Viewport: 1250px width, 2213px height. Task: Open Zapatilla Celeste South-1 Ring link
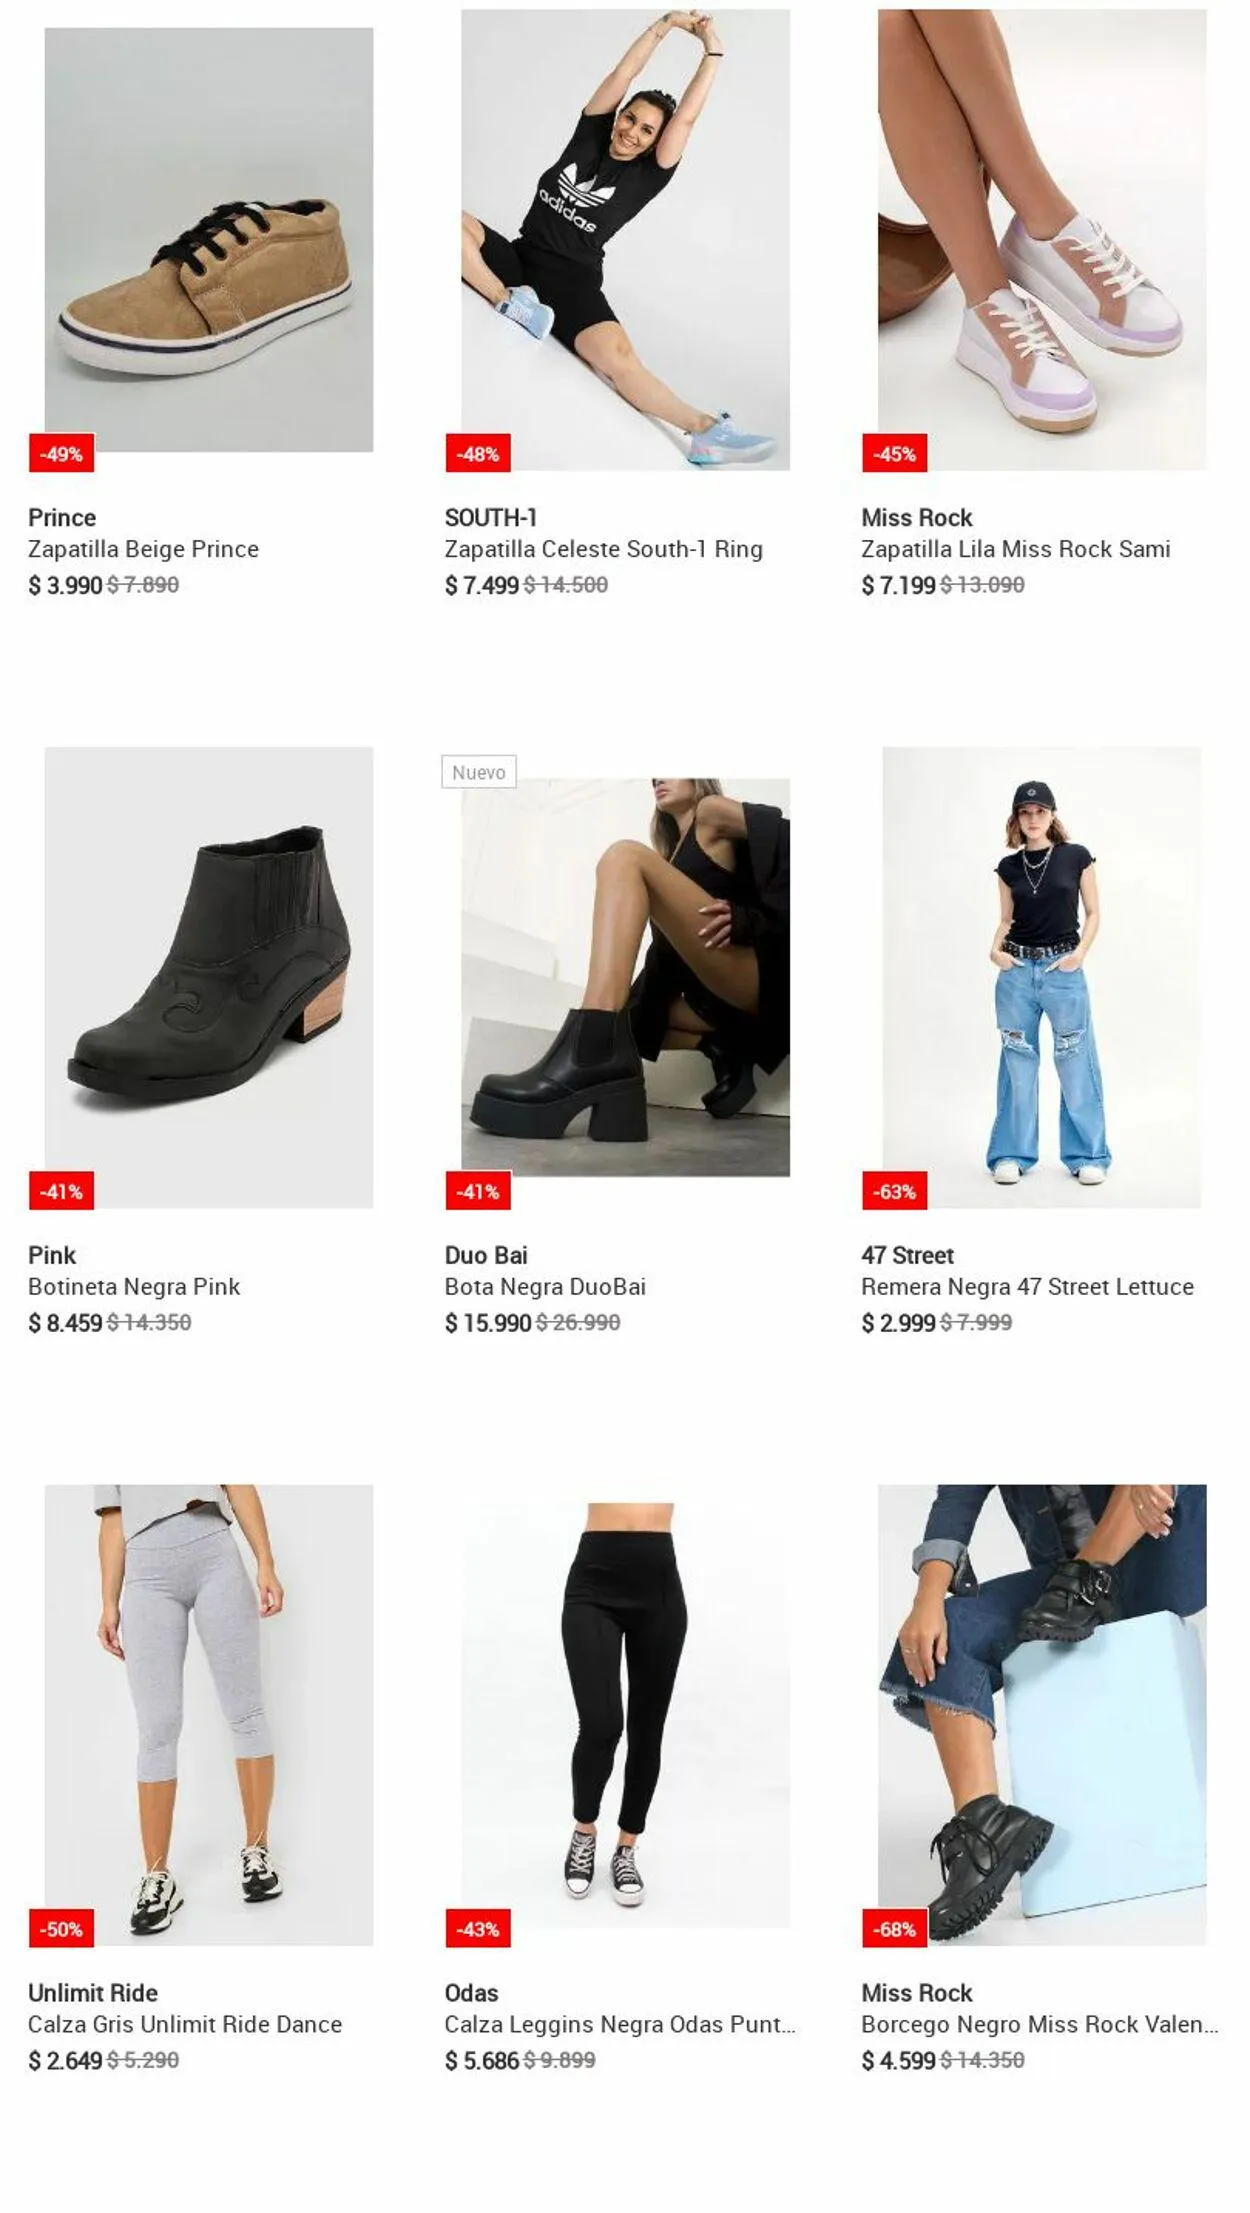pos(603,549)
